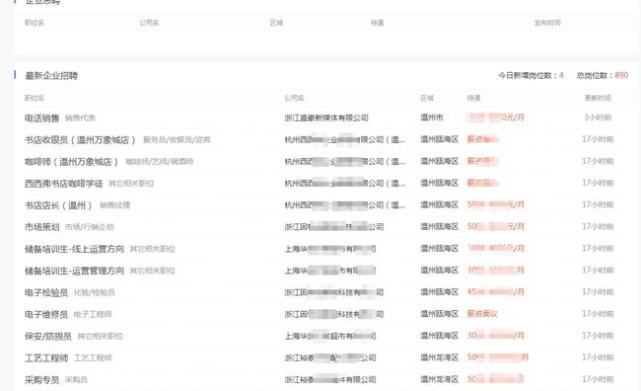The image size is (641, 391).
Task: Open the 电话销售 job listing
Action: pyautogui.click(x=42, y=118)
